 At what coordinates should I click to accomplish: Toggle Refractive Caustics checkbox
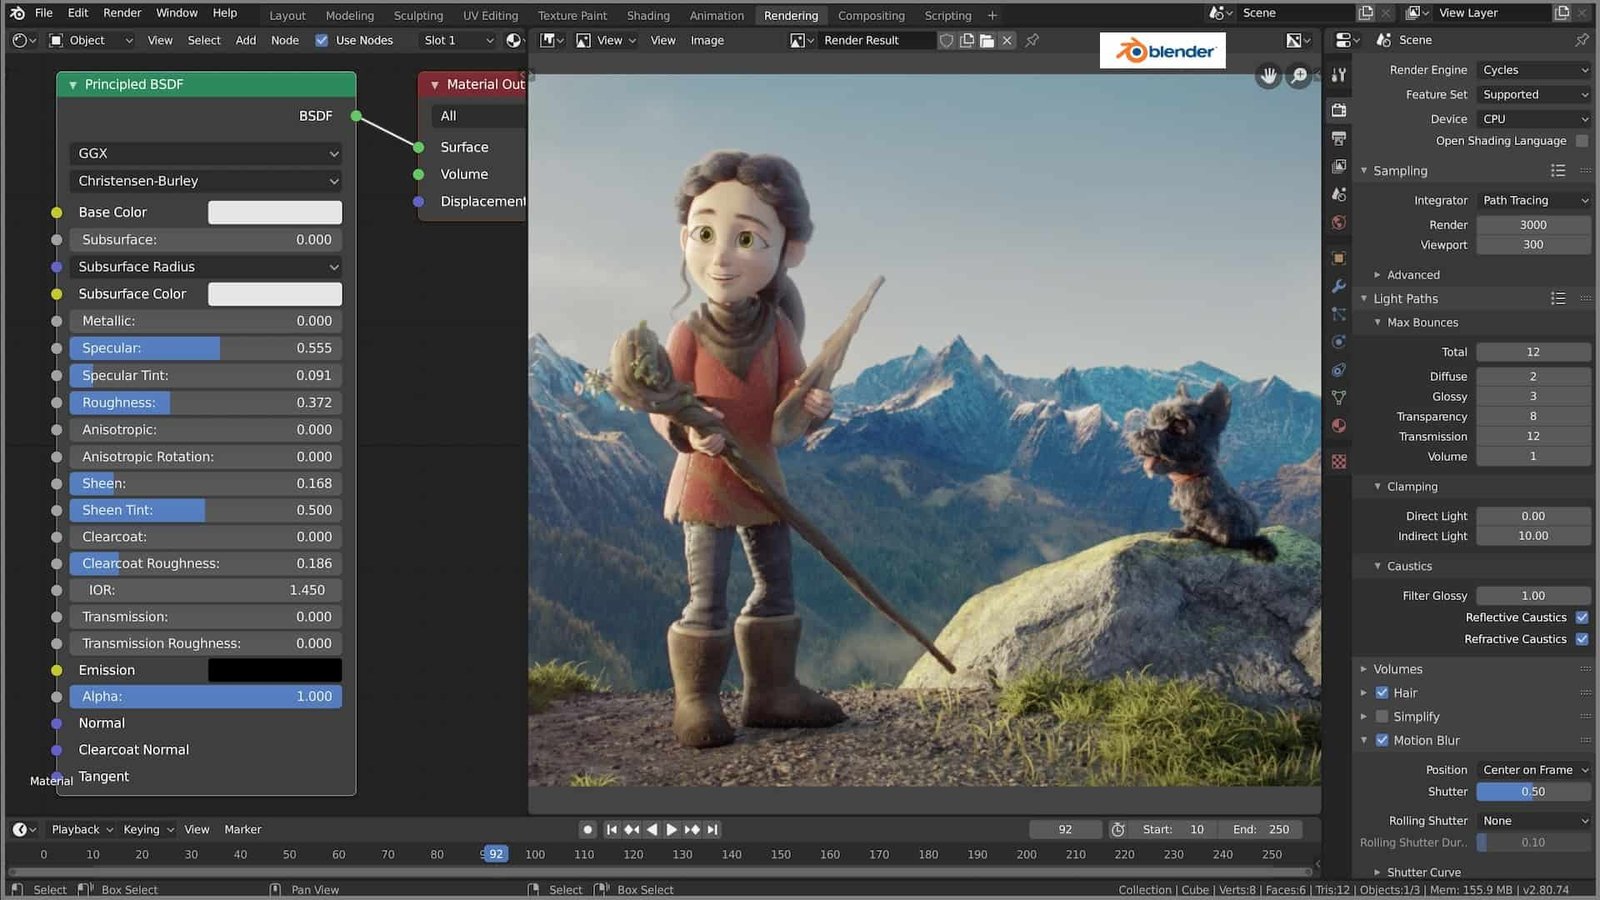pos(1582,639)
